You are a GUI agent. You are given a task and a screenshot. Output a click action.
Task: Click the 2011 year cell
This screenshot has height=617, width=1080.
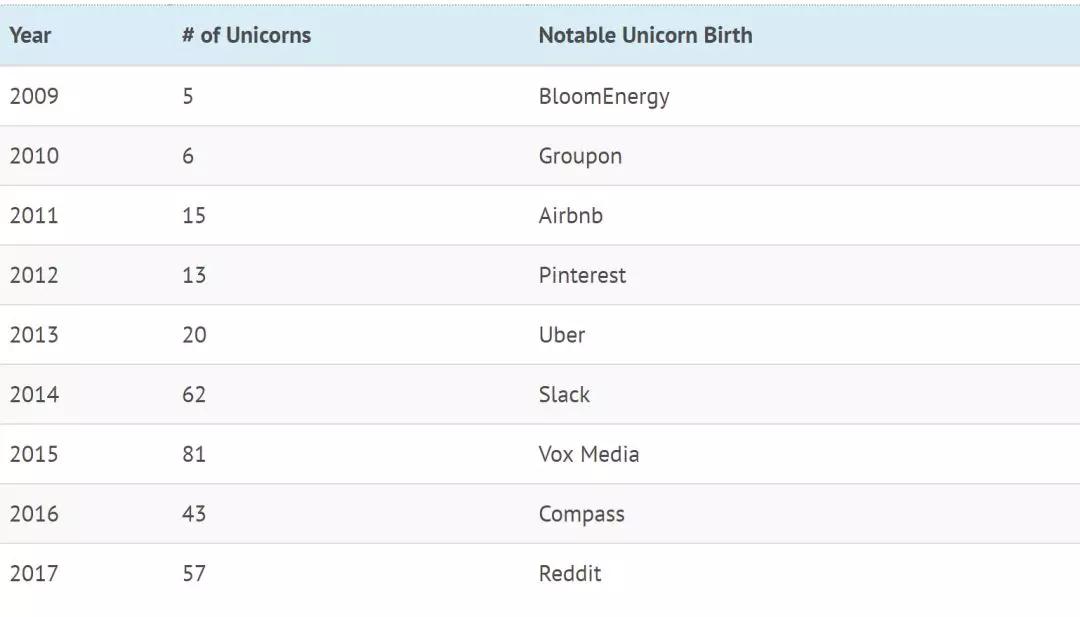pyautogui.click(x=34, y=216)
